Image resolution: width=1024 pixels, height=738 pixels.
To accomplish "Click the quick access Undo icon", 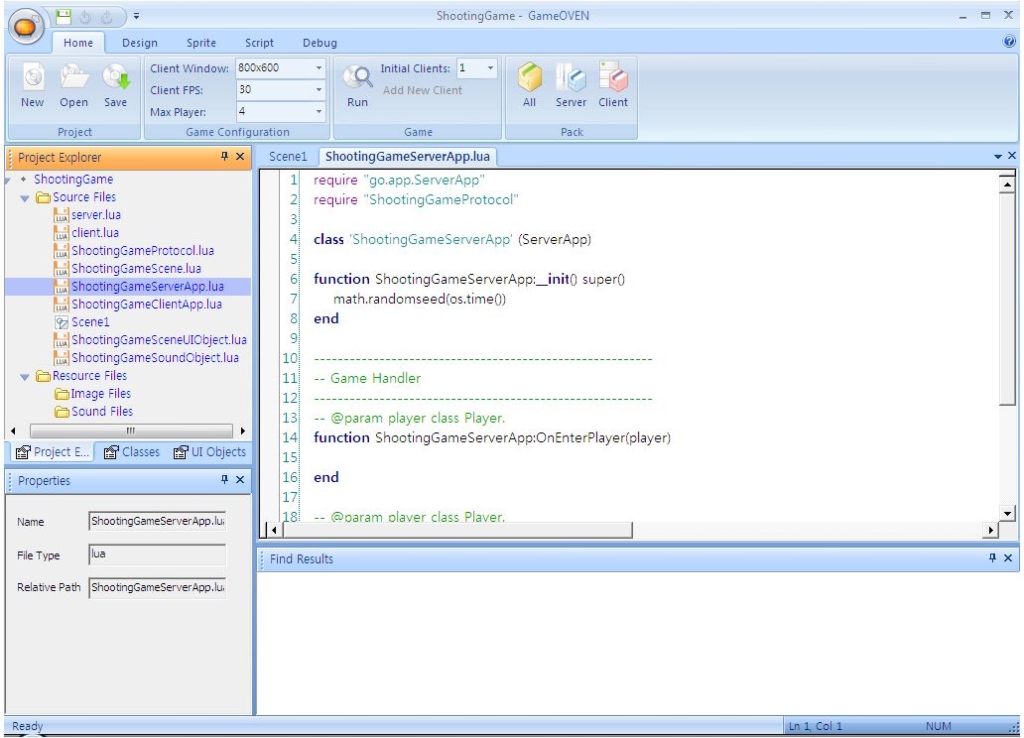I will 86,16.
